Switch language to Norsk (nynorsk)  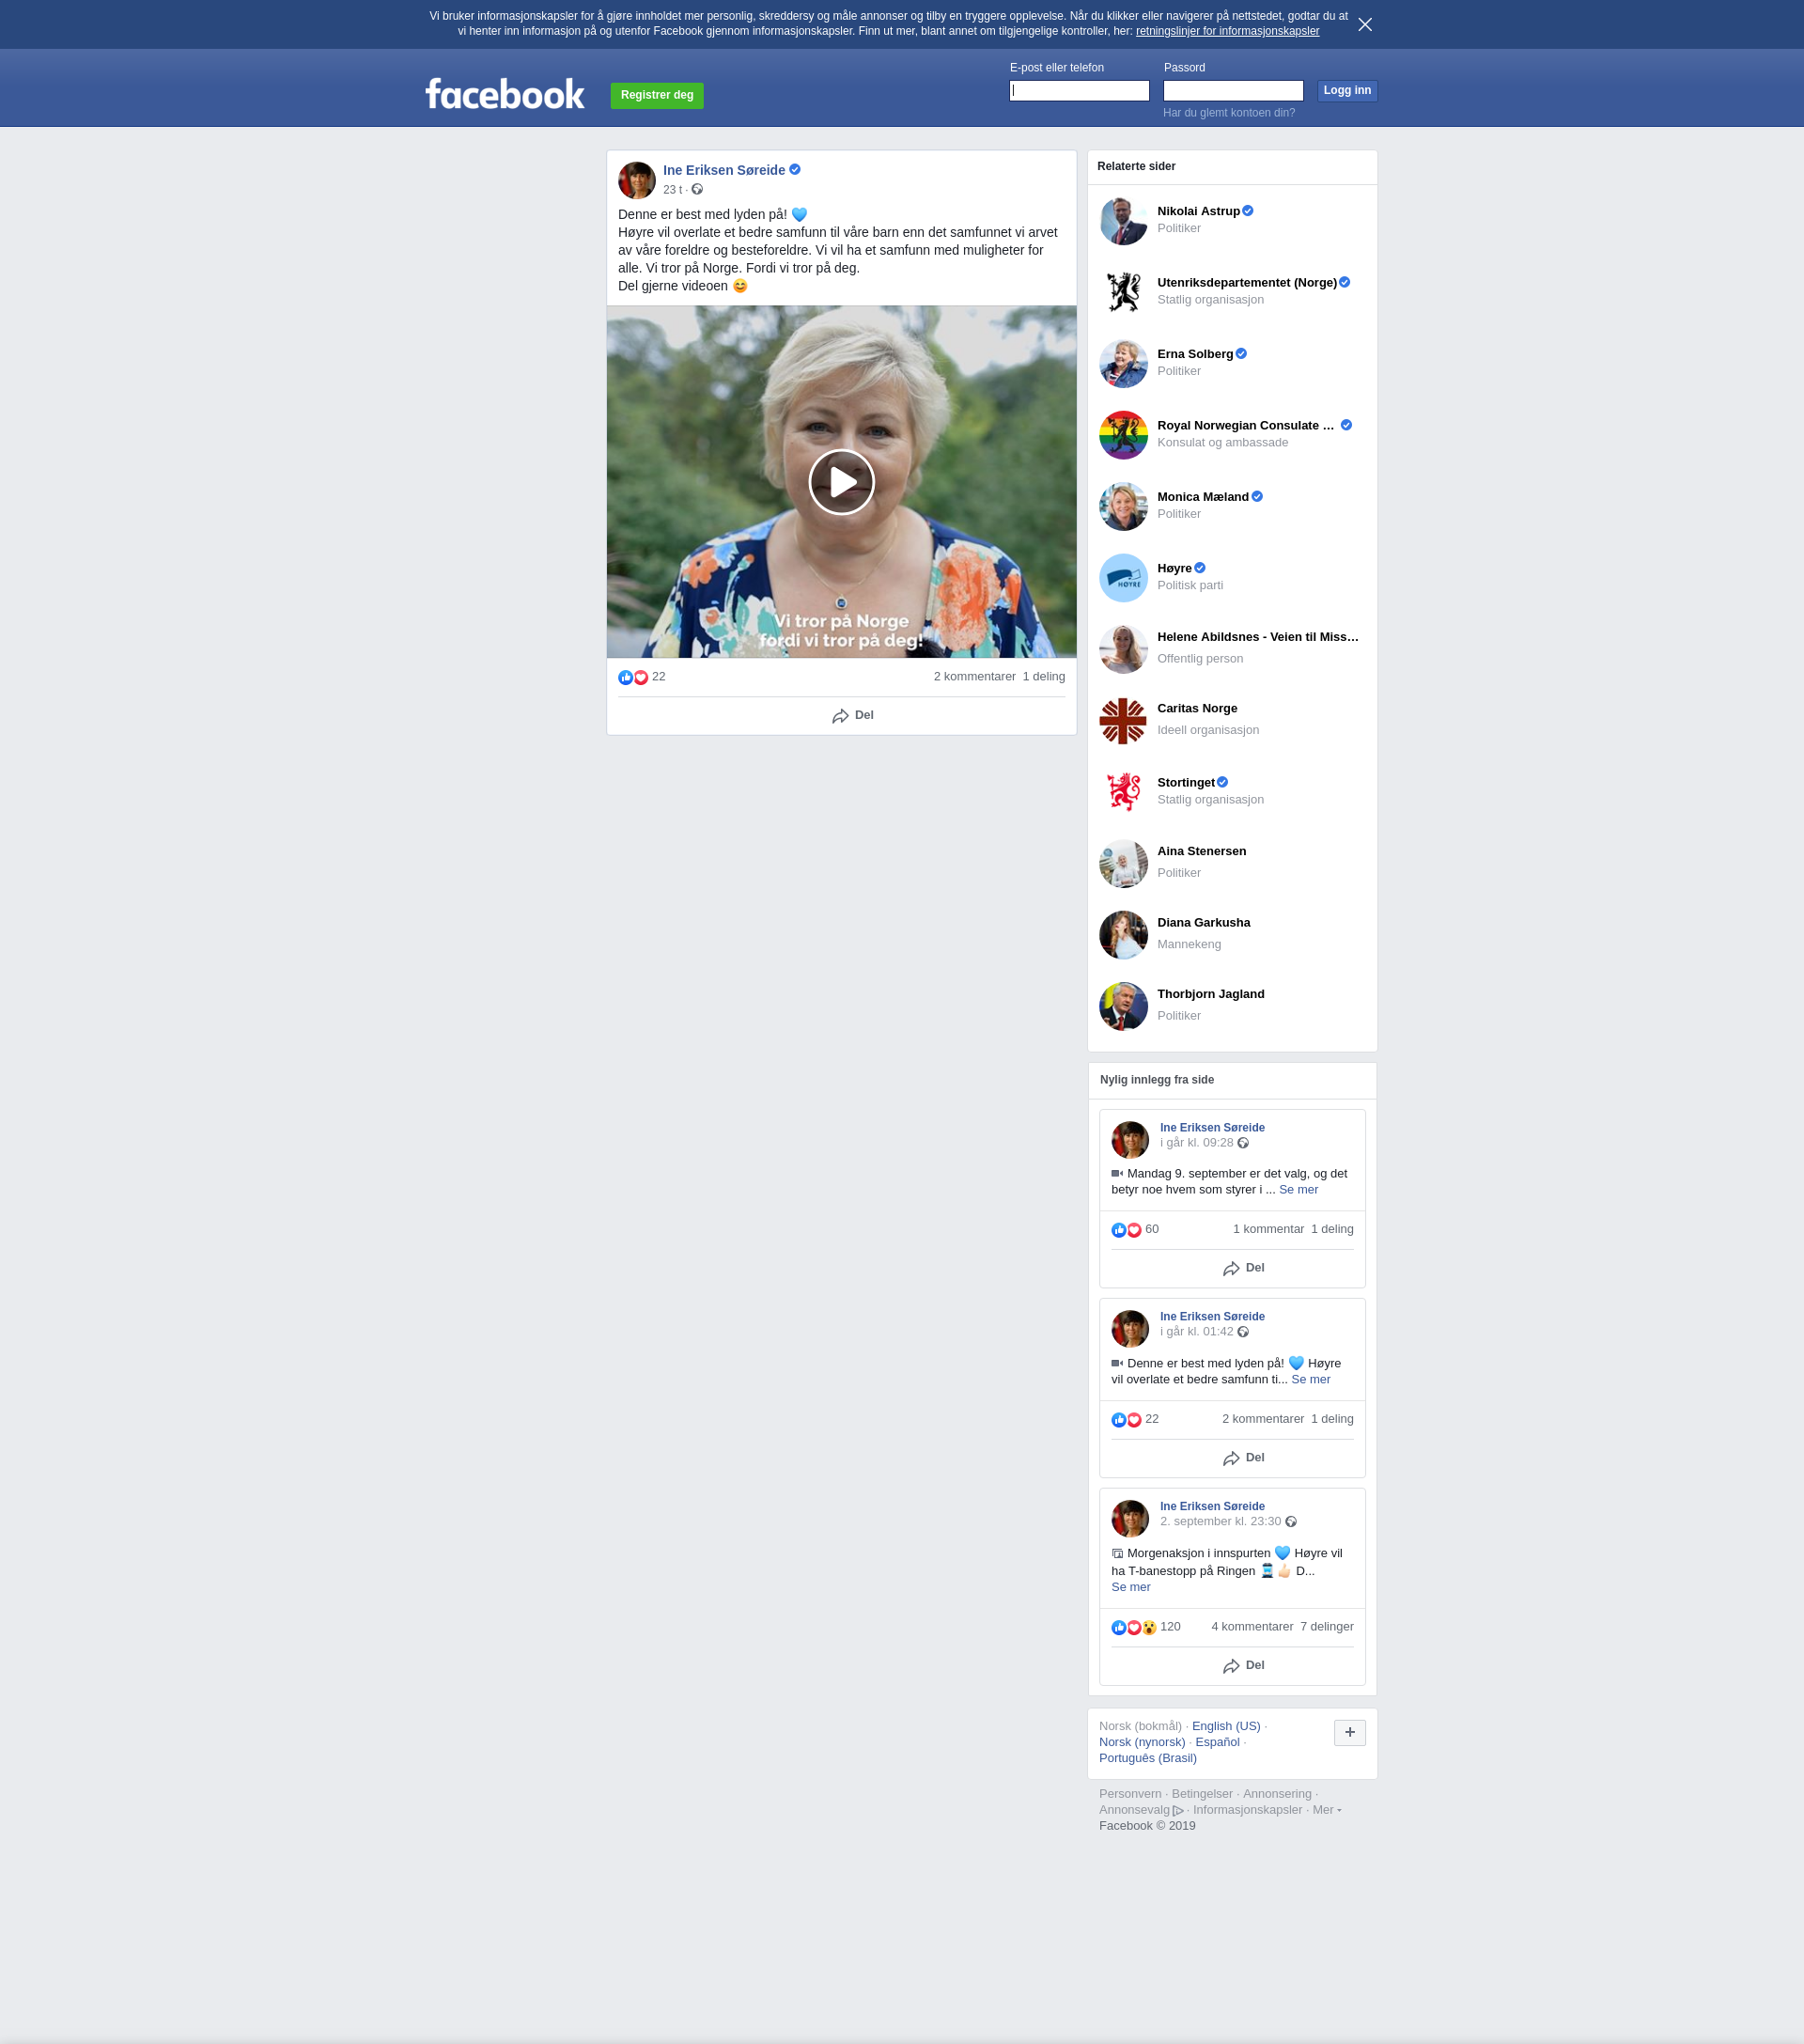(1141, 1743)
